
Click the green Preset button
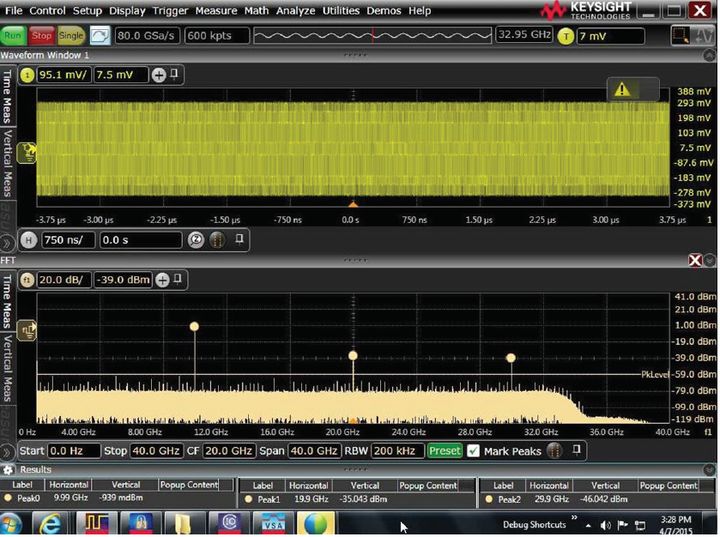(445, 451)
